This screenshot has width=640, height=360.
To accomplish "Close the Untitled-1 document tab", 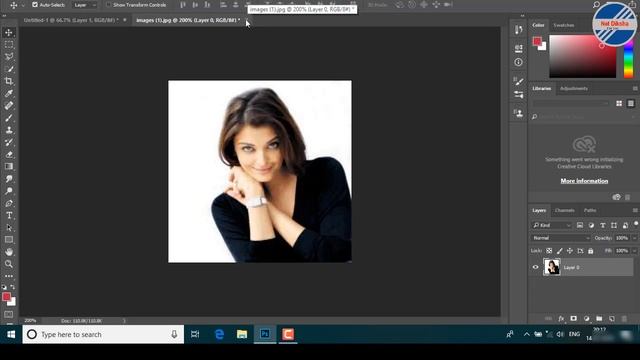I will (x=125, y=20).
